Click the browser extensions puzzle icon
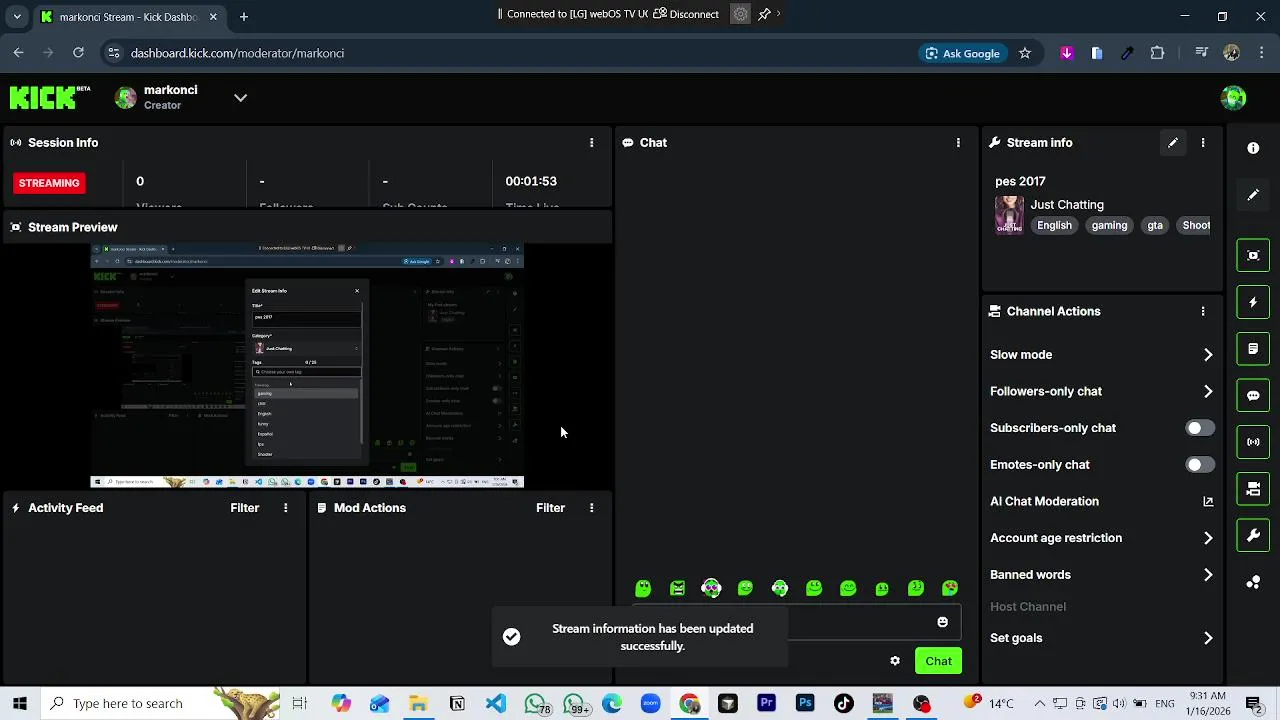The width and height of the screenshot is (1280, 720). click(x=1157, y=53)
